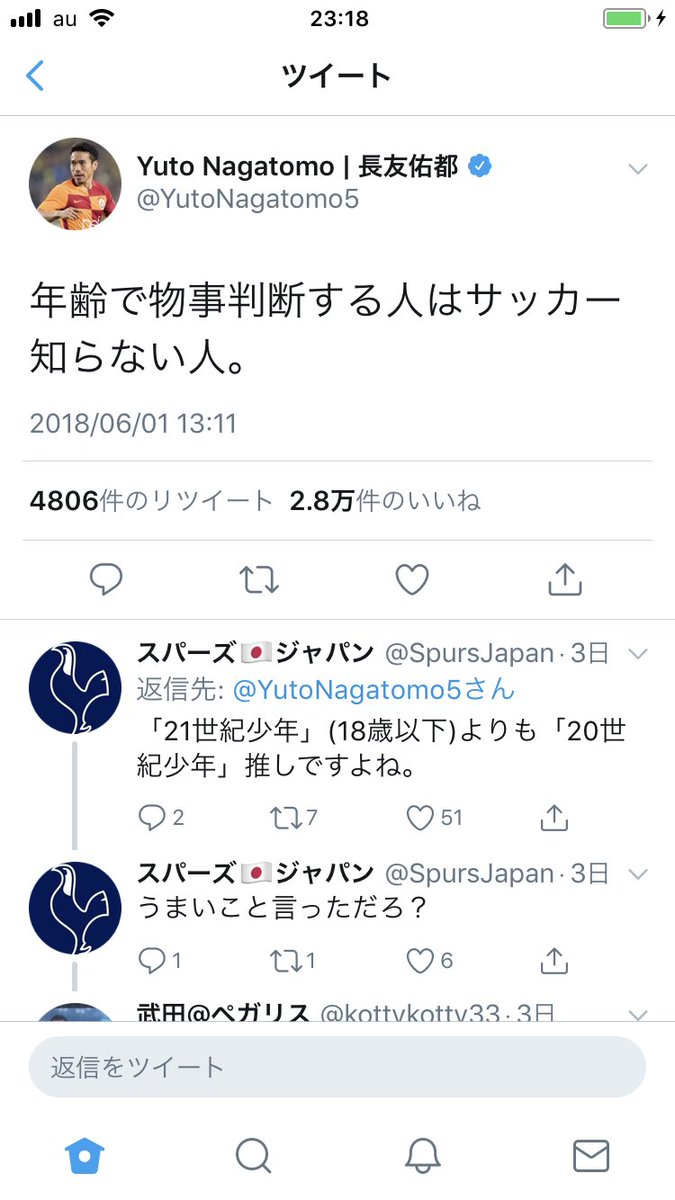
Task: Like the SpursJapan reply with 51 likes
Action: (435, 818)
